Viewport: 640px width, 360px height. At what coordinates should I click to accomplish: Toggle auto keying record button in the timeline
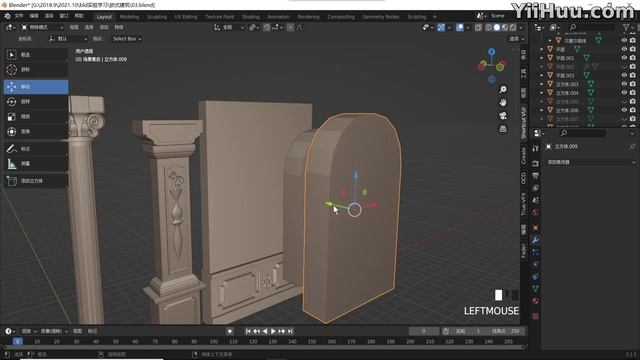[230, 331]
